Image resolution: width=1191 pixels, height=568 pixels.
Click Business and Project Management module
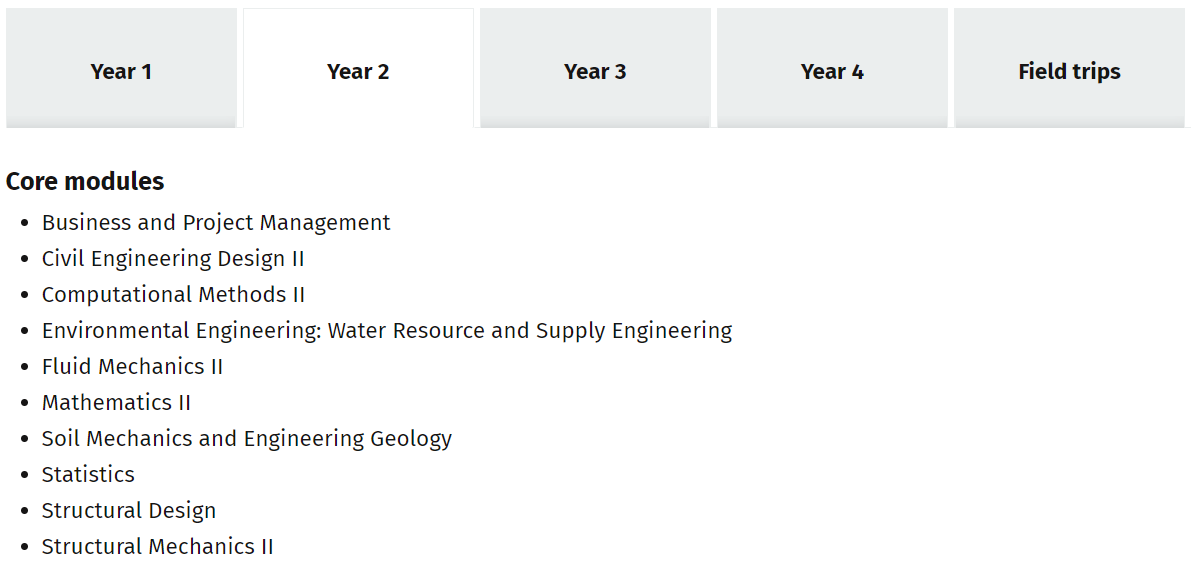tap(216, 223)
